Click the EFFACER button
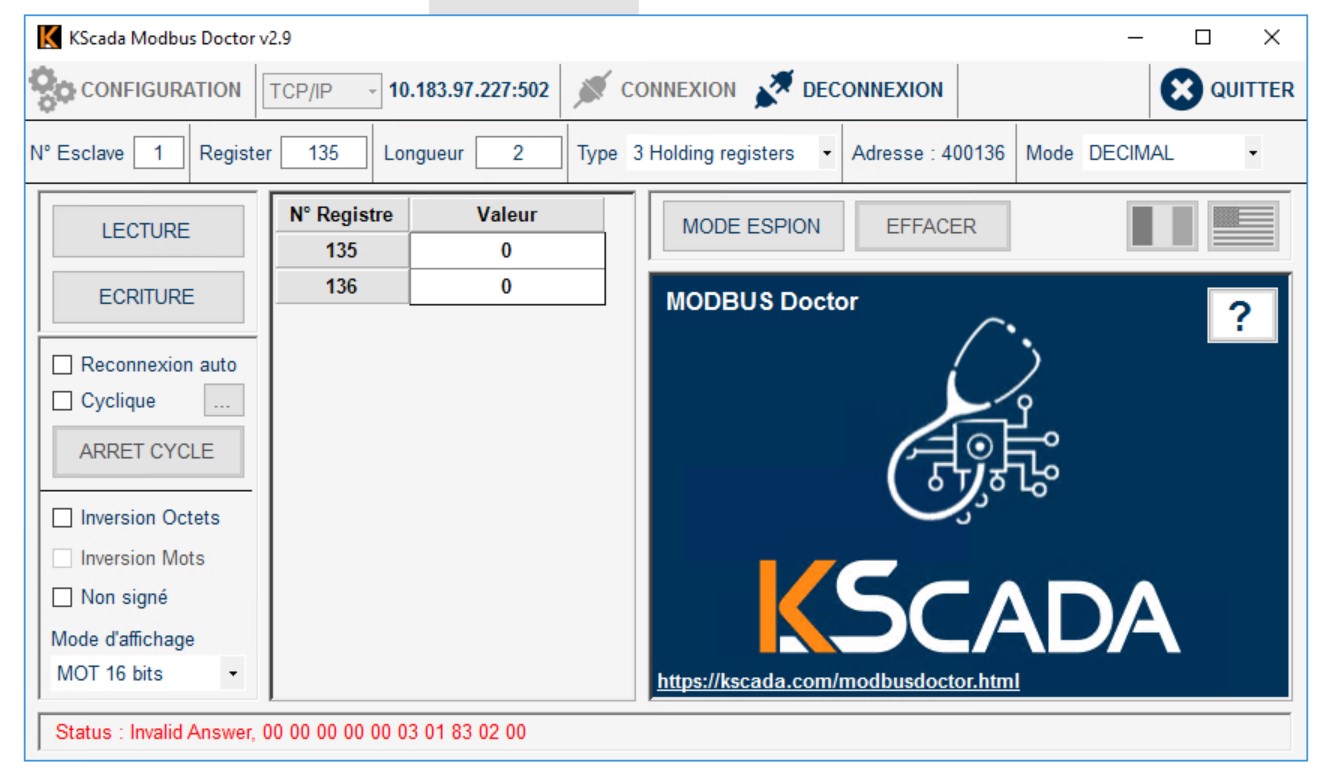Viewport: 1339px width, 774px height. click(x=931, y=226)
